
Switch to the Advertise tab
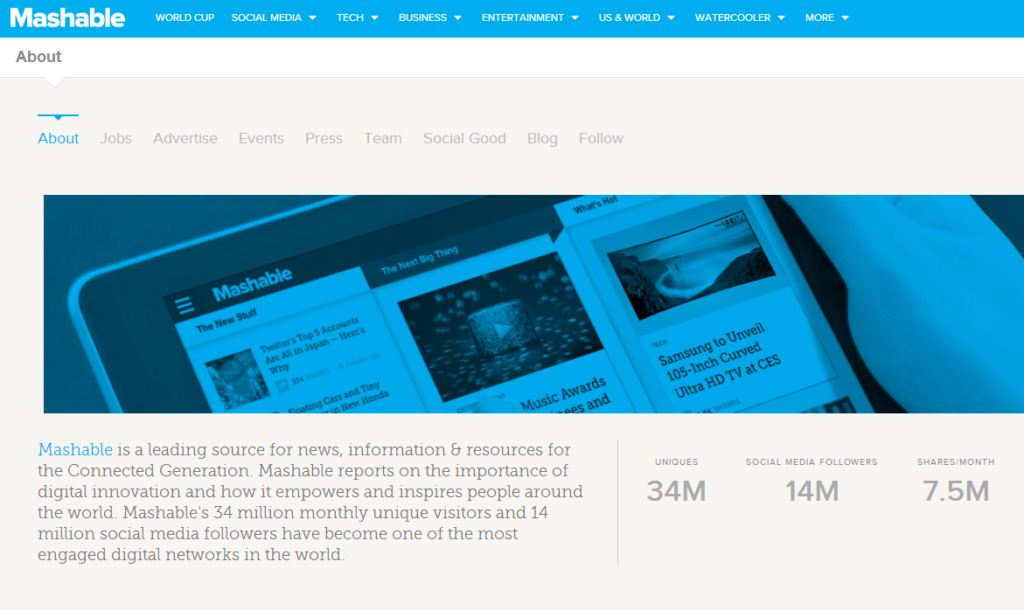pyautogui.click(x=185, y=138)
